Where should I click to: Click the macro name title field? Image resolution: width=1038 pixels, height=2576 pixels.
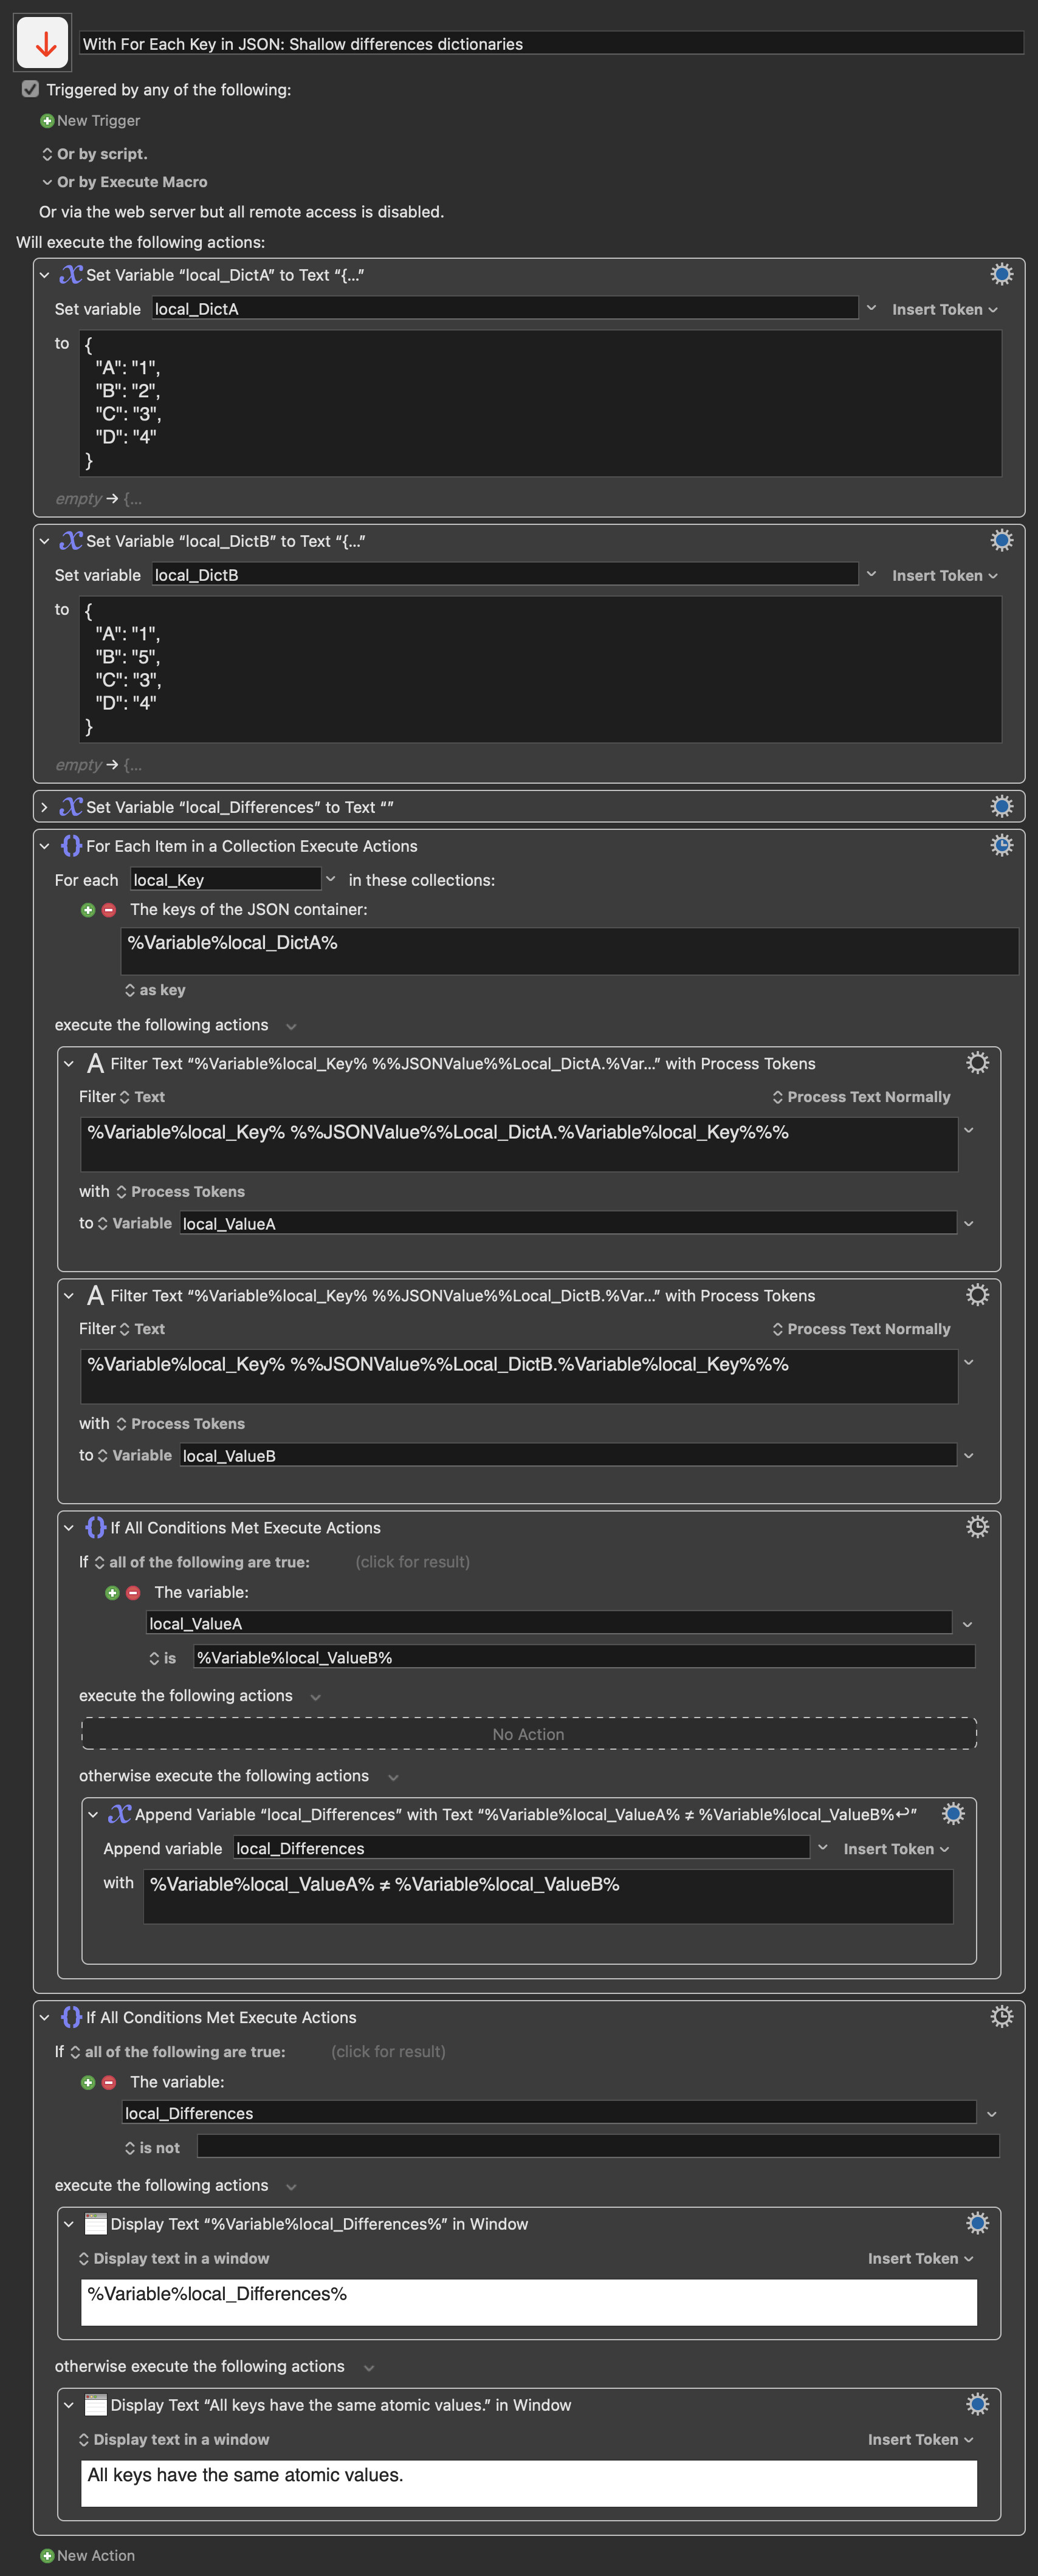(x=551, y=43)
